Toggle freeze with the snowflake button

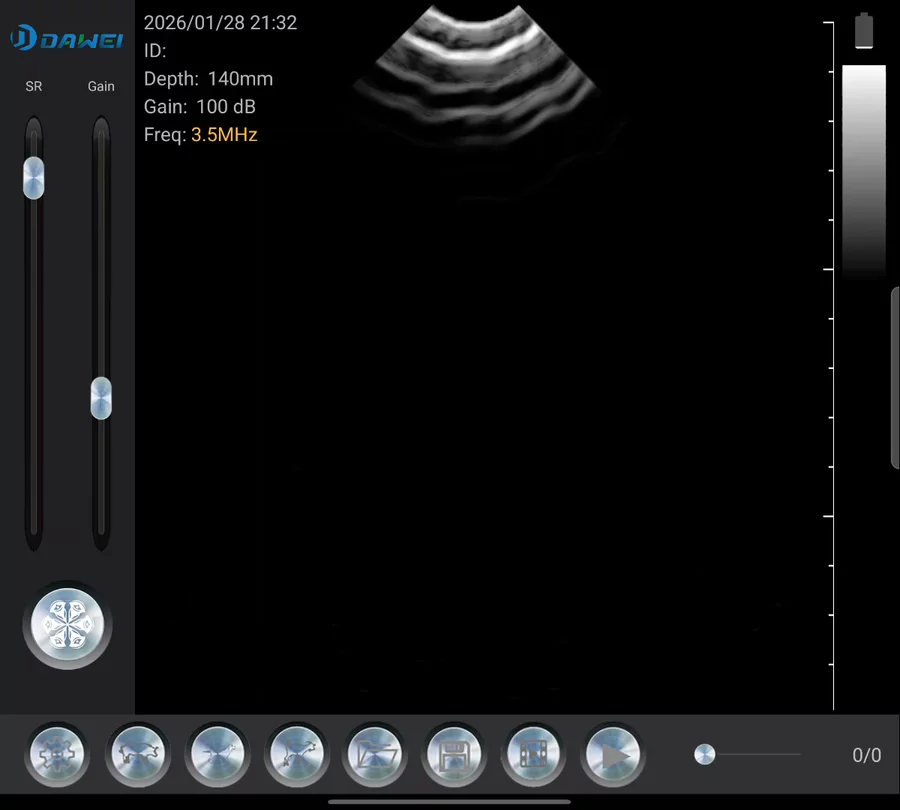click(x=67, y=625)
